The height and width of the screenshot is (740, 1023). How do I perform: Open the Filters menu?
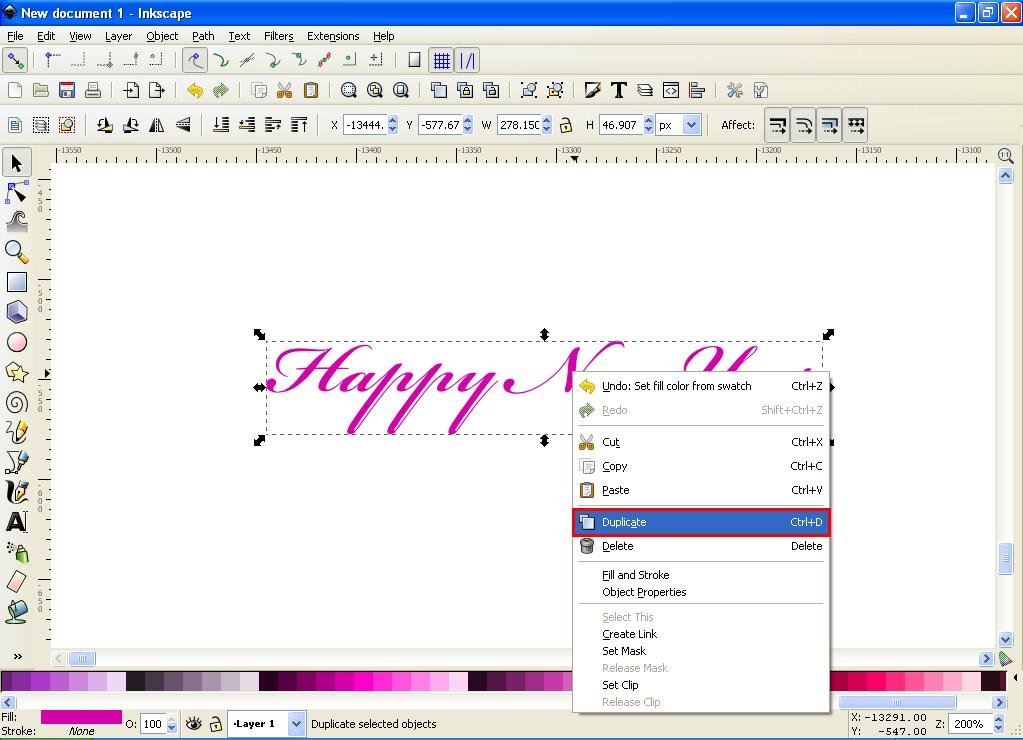tap(279, 36)
